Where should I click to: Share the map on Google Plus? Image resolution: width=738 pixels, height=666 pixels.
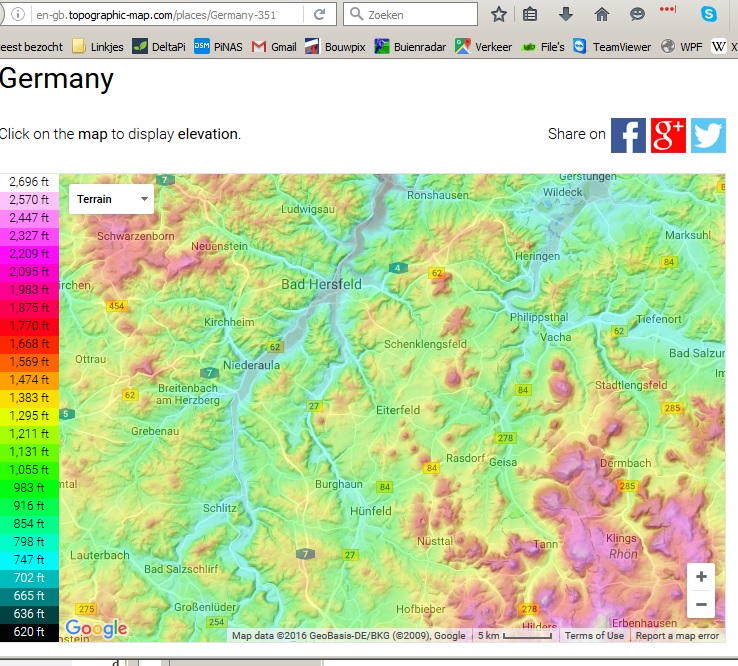point(668,135)
